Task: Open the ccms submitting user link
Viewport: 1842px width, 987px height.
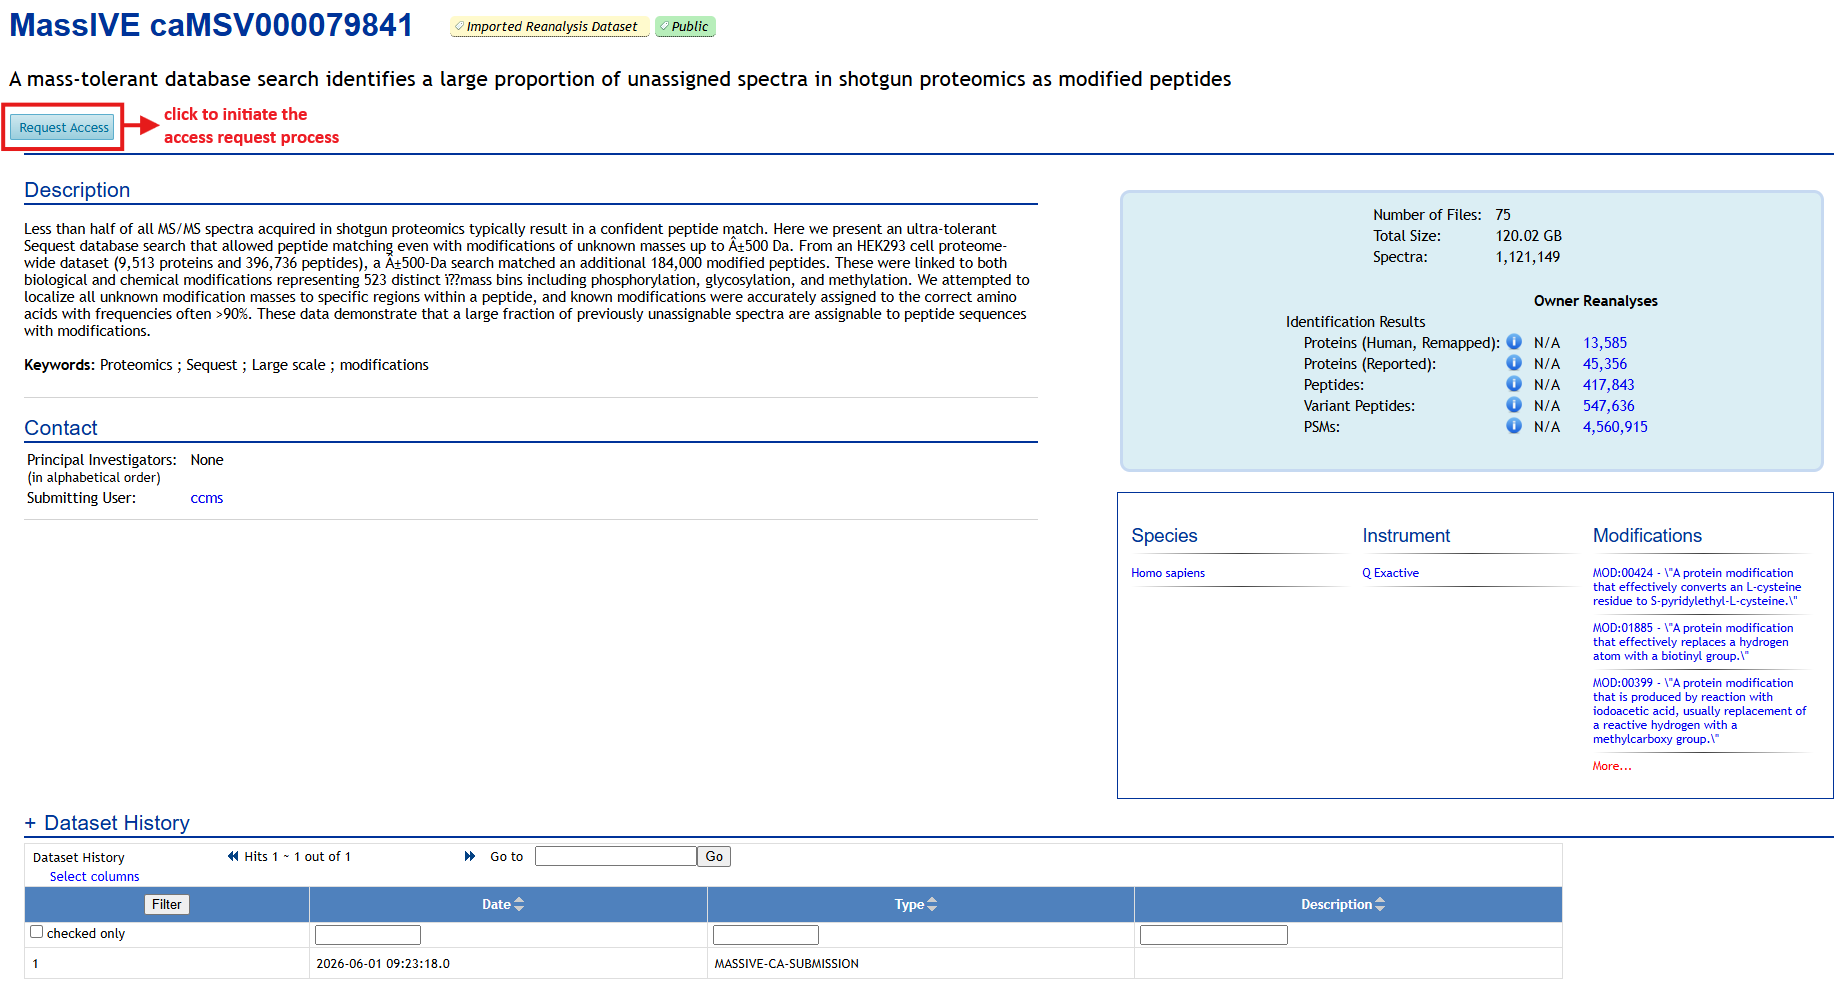Action: [x=207, y=498]
